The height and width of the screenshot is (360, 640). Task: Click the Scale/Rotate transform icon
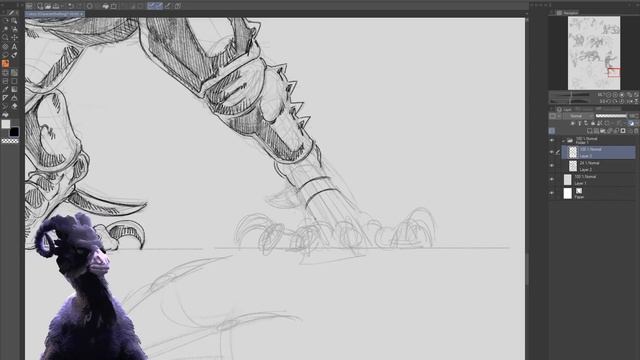(114, 6)
